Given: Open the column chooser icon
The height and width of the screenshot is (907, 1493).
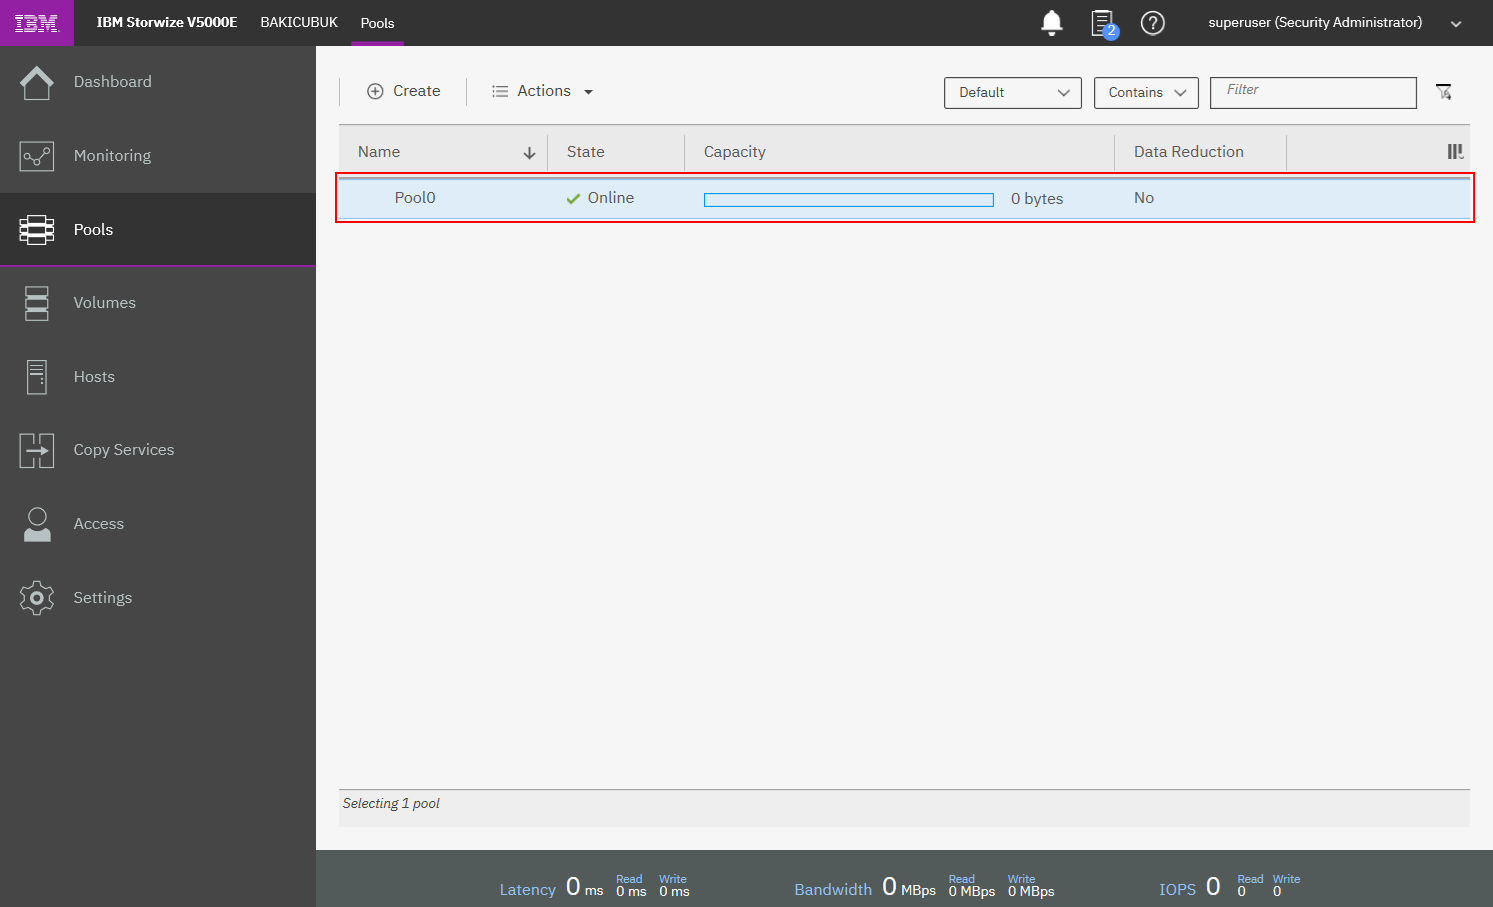Looking at the screenshot, I should point(1455,152).
